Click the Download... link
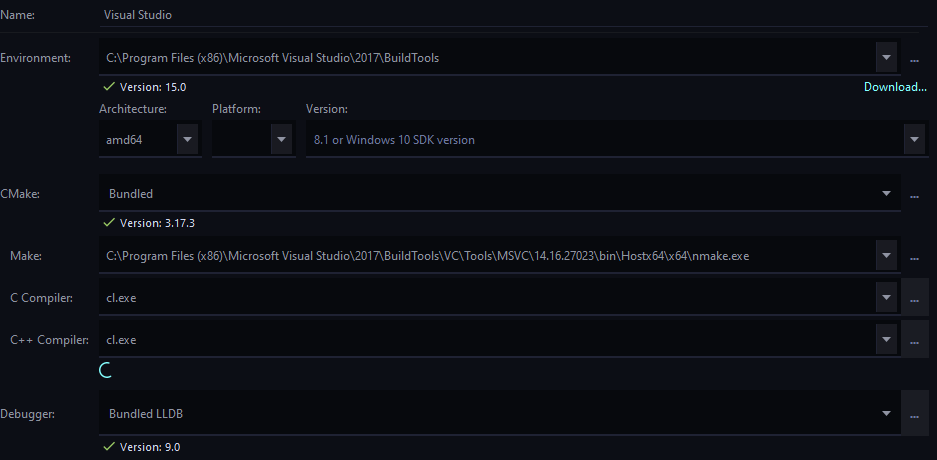The width and height of the screenshot is (937, 460). [895, 87]
